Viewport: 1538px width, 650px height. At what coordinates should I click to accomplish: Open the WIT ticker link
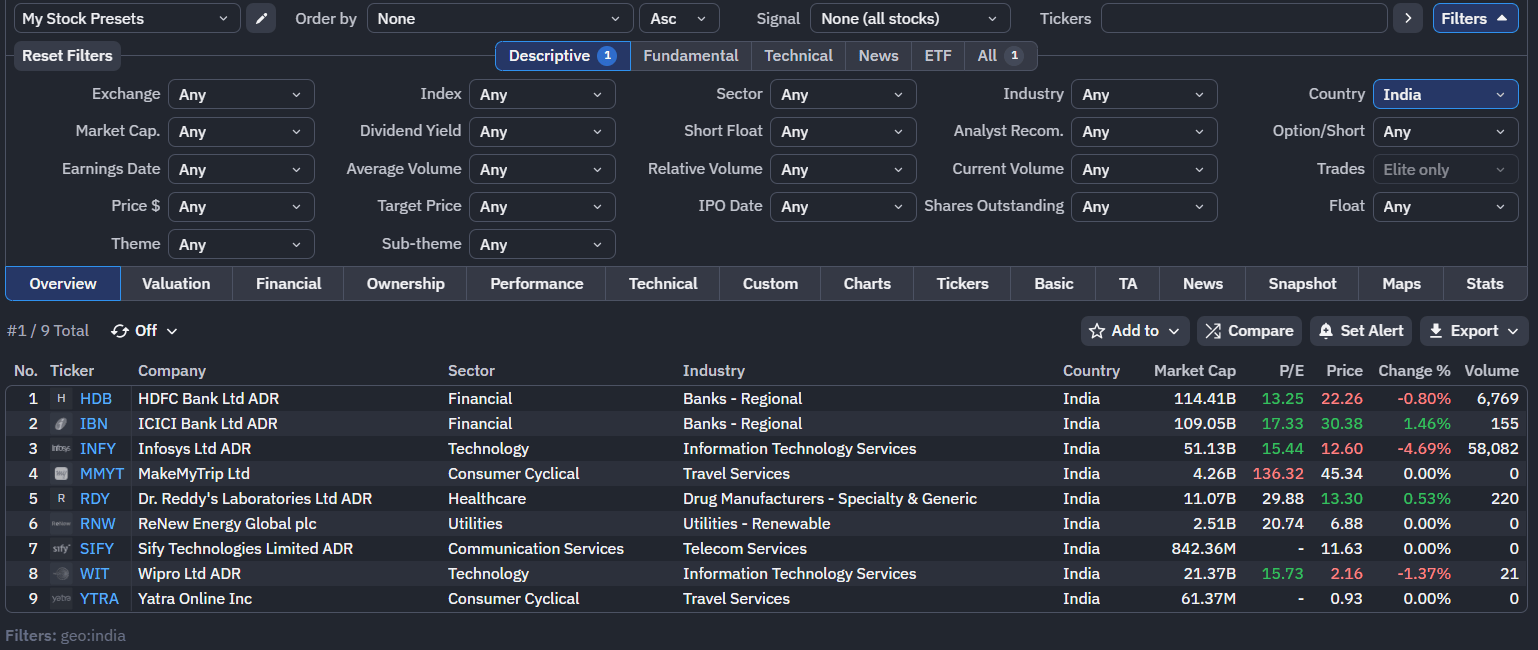pyautogui.click(x=95, y=574)
